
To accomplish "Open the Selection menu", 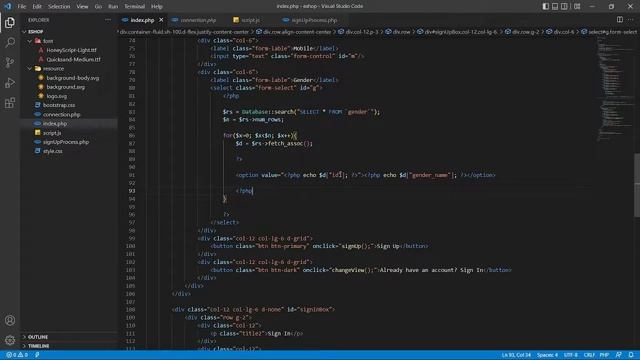I will coord(59,7).
